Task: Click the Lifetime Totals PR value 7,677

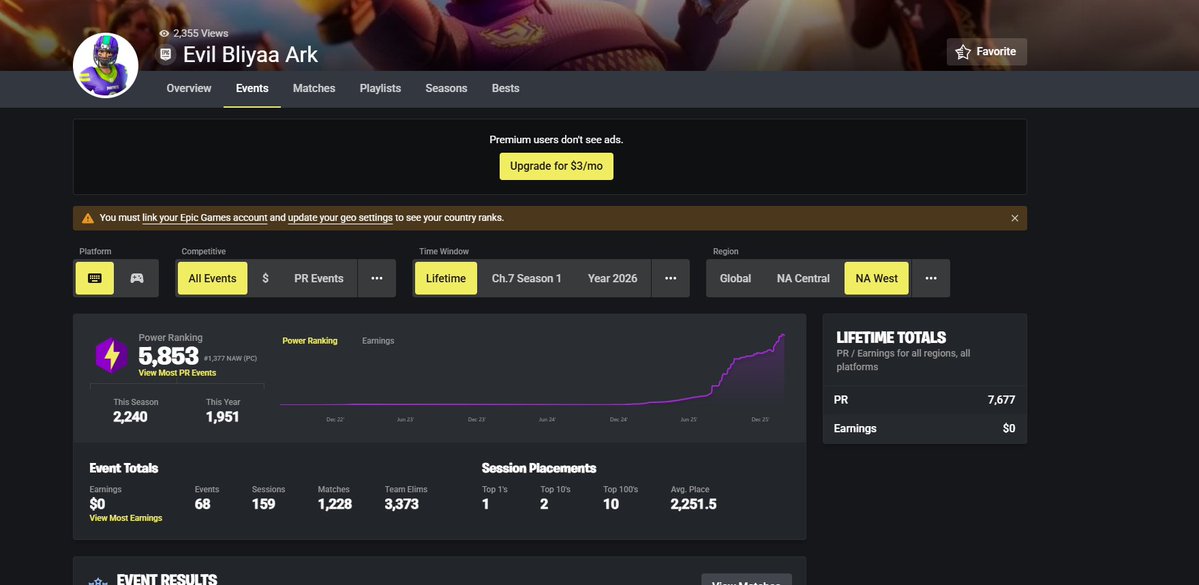Action: click(x=1001, y=400)
